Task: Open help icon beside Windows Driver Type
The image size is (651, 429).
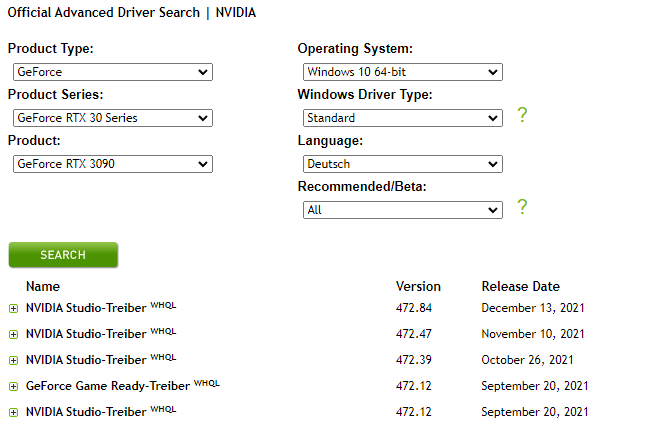Action: 522,115
